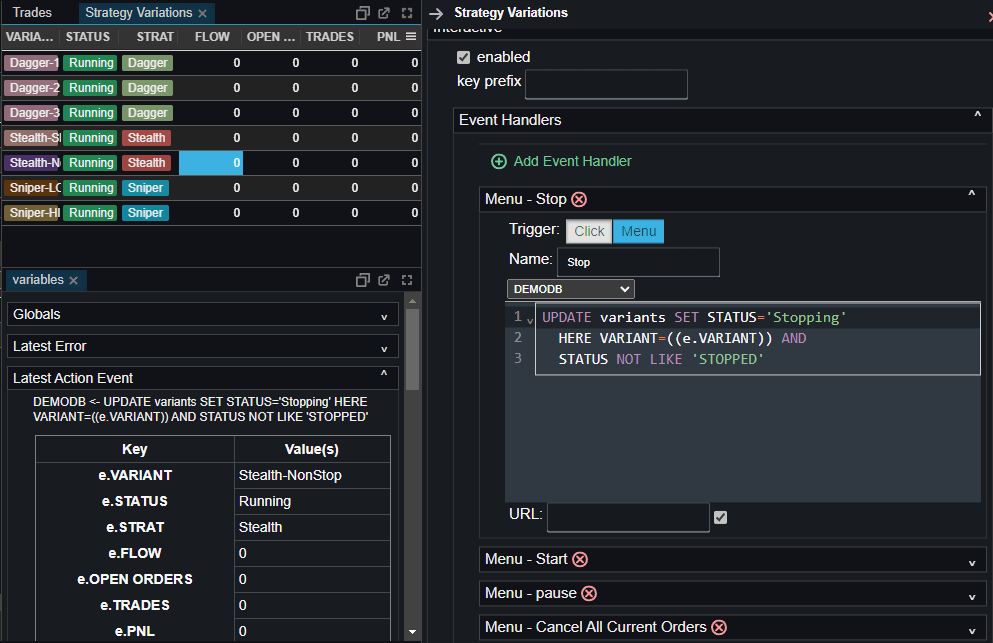Expand Menu - Cancel All Current Orders handler
Viewport: 993px width, 643px height.
pos(972,630)
